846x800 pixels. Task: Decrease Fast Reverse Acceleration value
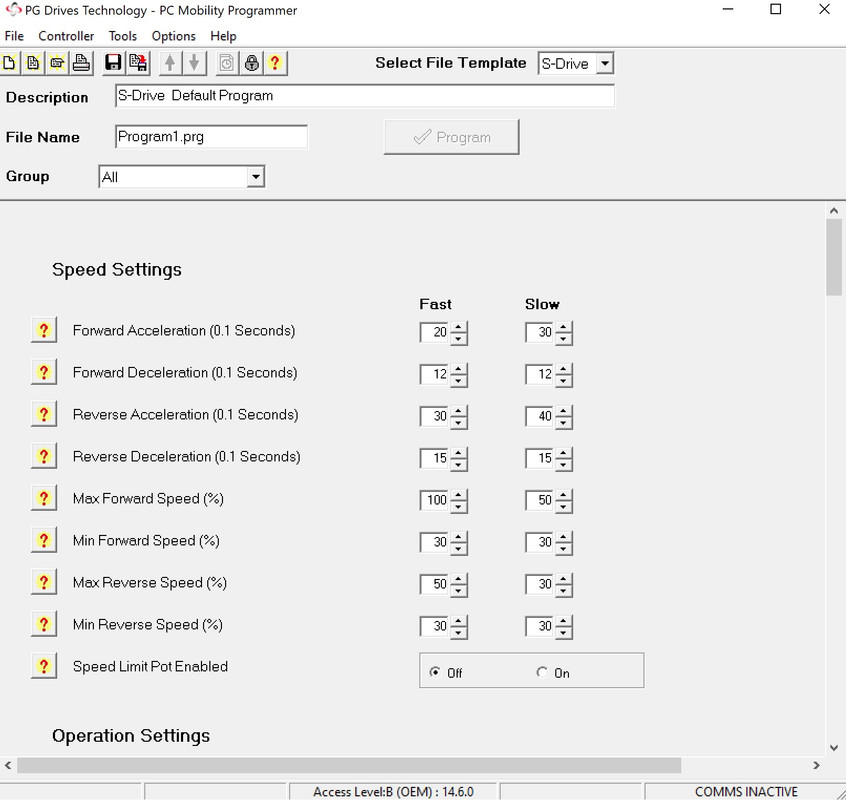pyautogui.click(x=459, y=423)
